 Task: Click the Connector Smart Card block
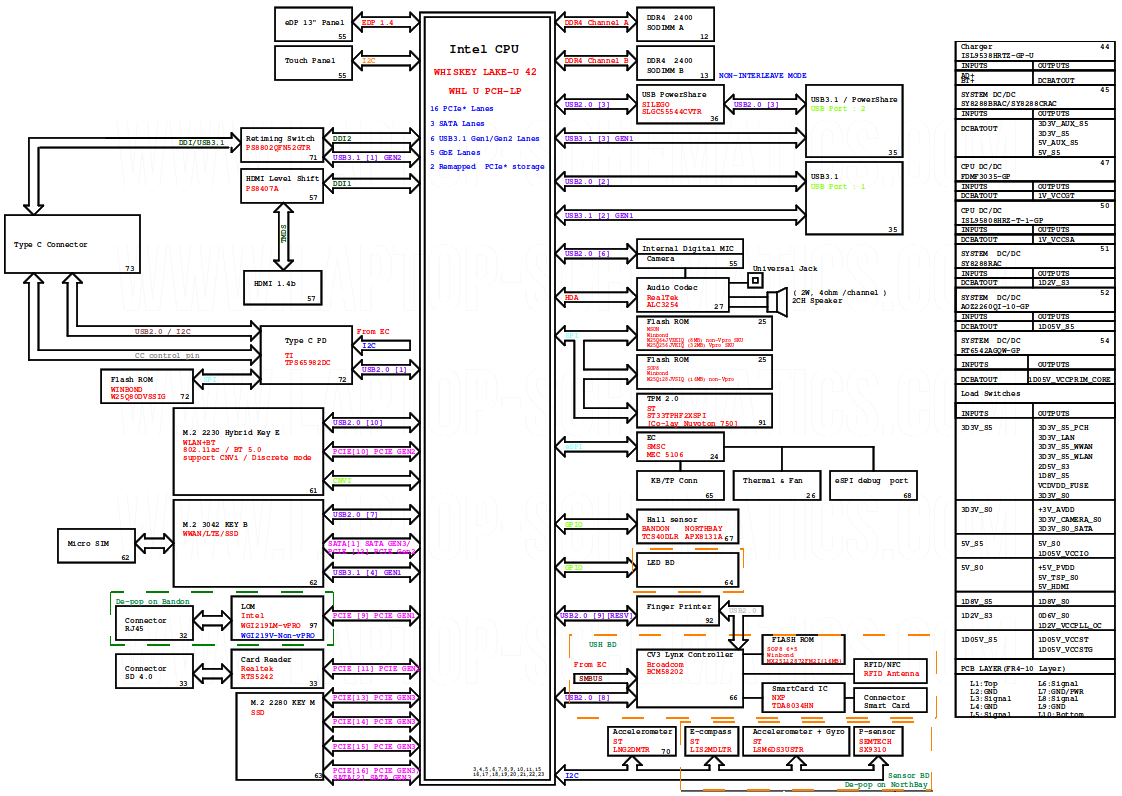pos(890,701)
